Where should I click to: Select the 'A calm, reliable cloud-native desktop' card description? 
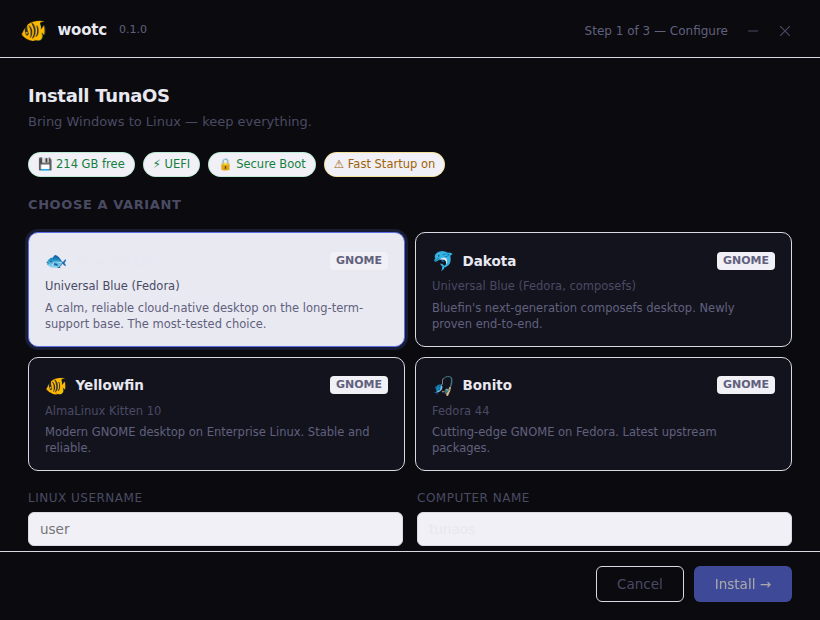tap(204, 315)
